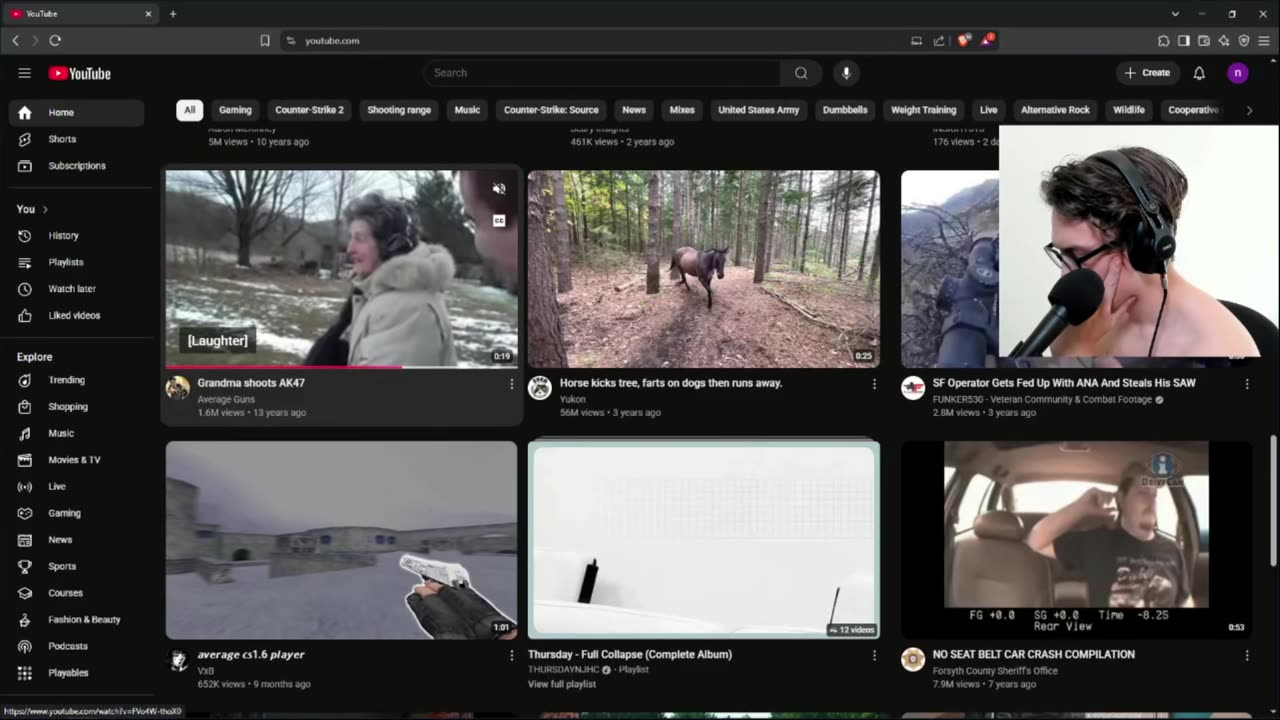1280x720 pixels.
Task: Open Live in Explore section
Action: [76, 487]
